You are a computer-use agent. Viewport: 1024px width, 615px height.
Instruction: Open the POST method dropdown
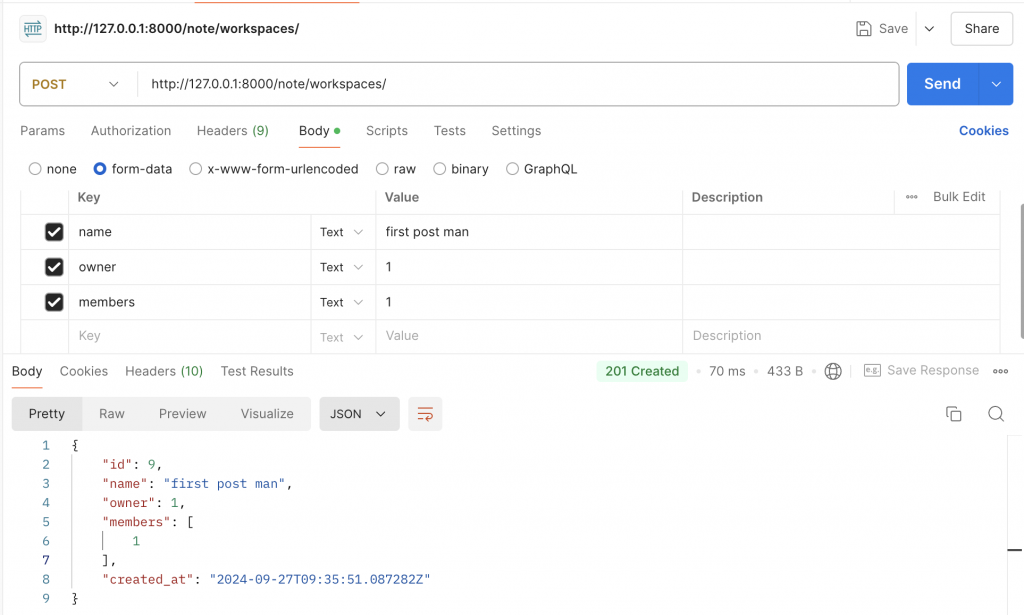pyautogui.click(x=77, y=84)
